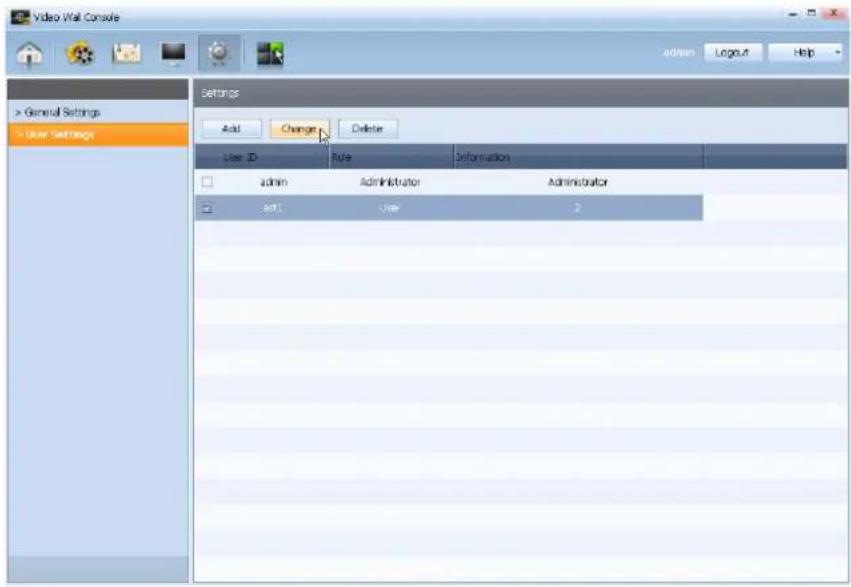The height and width of the screenshot is (587, 851).
Task: Click the Delete button
Action: pos(368,129)
